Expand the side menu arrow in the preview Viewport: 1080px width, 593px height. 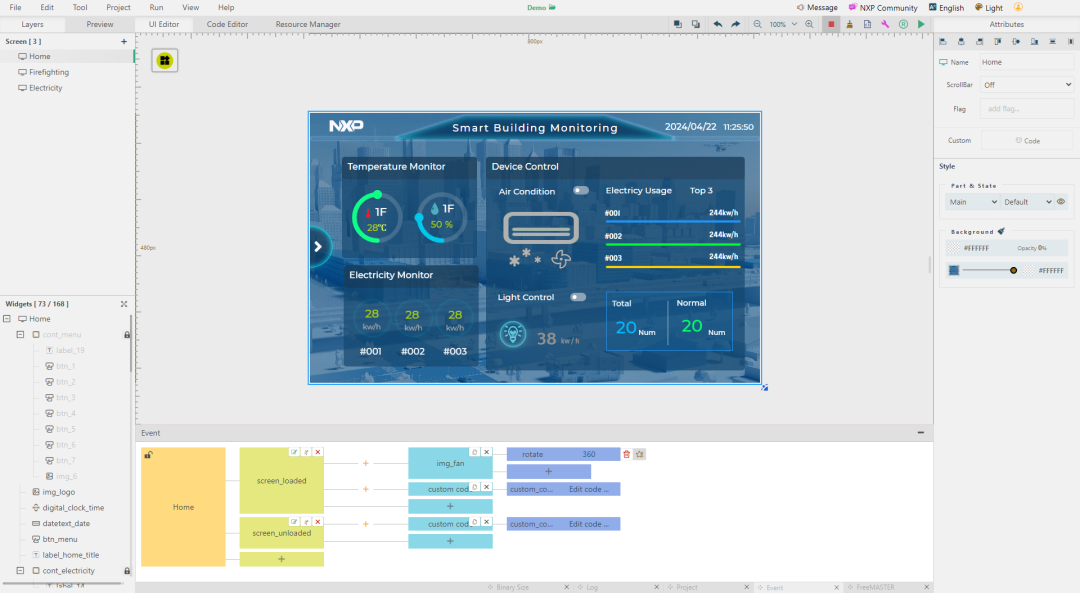point(318,247)
